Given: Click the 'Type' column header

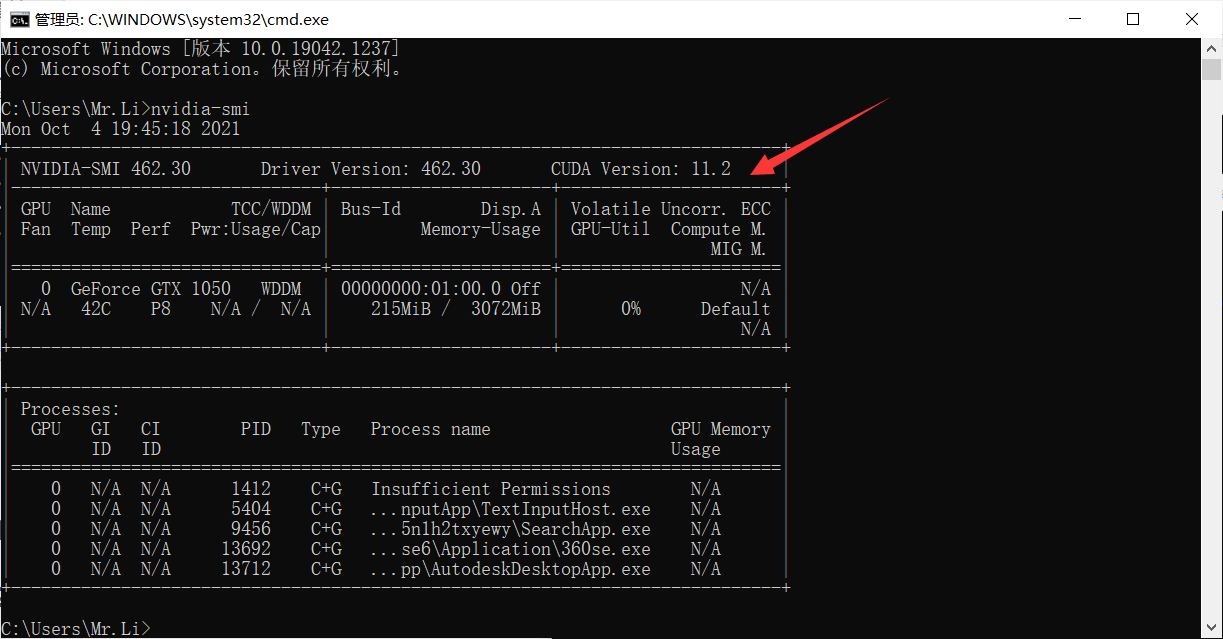Looking at the screenshot, I should click(321, 429).
